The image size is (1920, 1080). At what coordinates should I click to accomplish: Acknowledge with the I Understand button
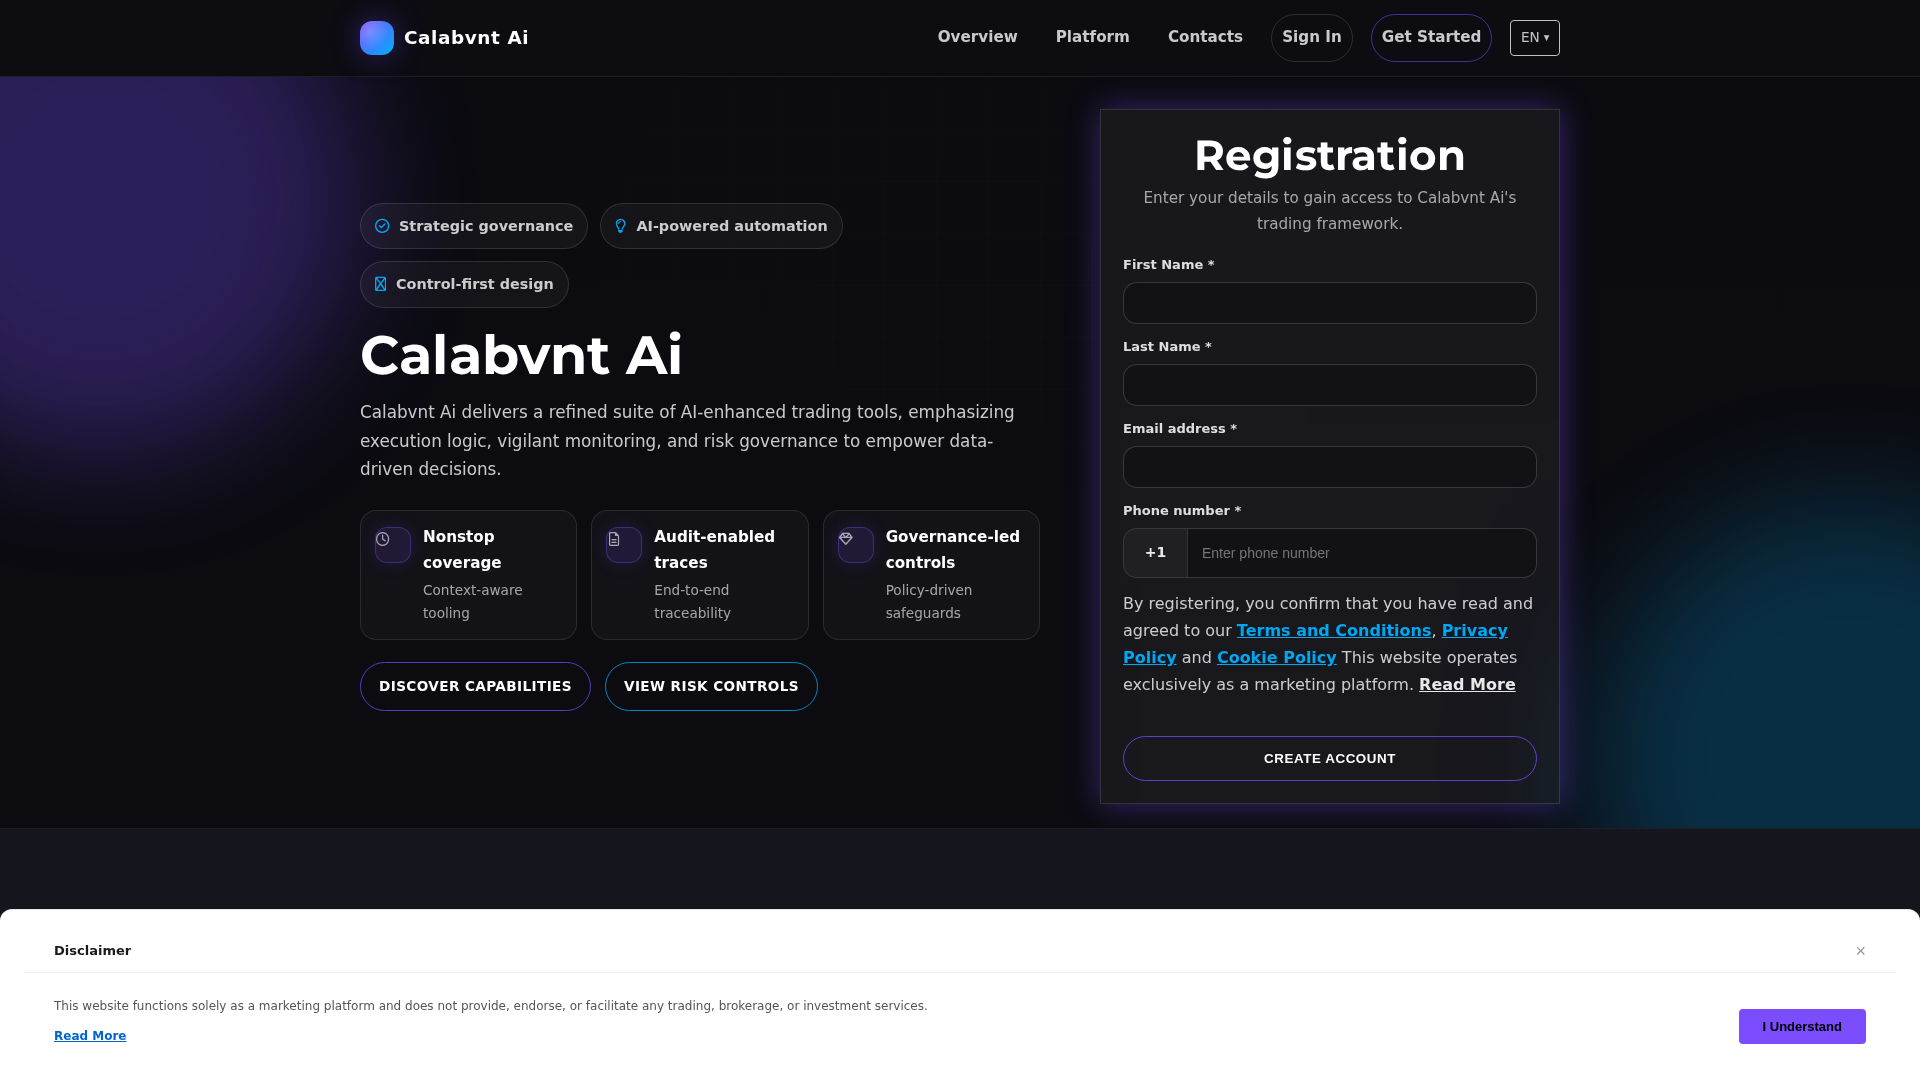tap(1802, 1027)
